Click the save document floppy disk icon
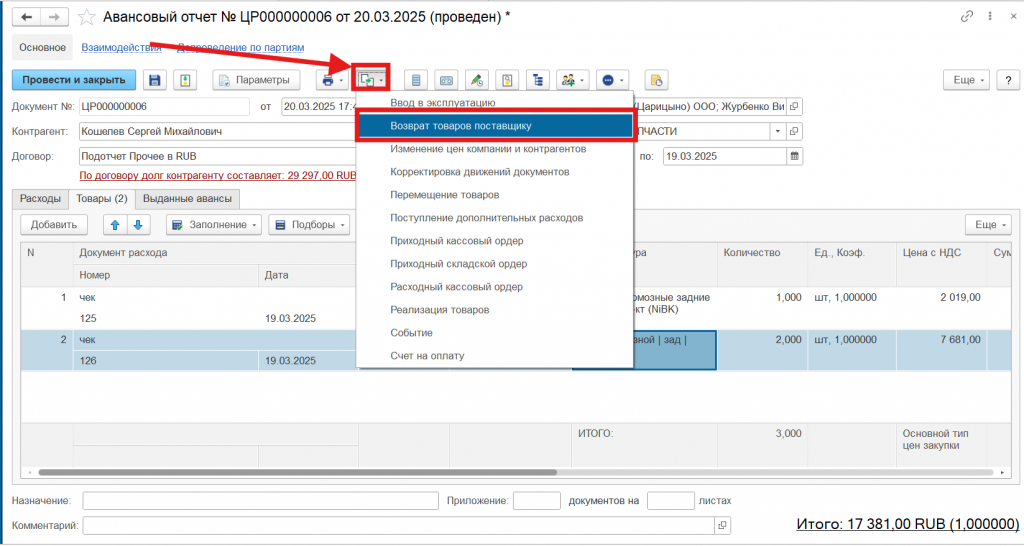This screenshot has height=547, width=1024. [x=155, y=80]
